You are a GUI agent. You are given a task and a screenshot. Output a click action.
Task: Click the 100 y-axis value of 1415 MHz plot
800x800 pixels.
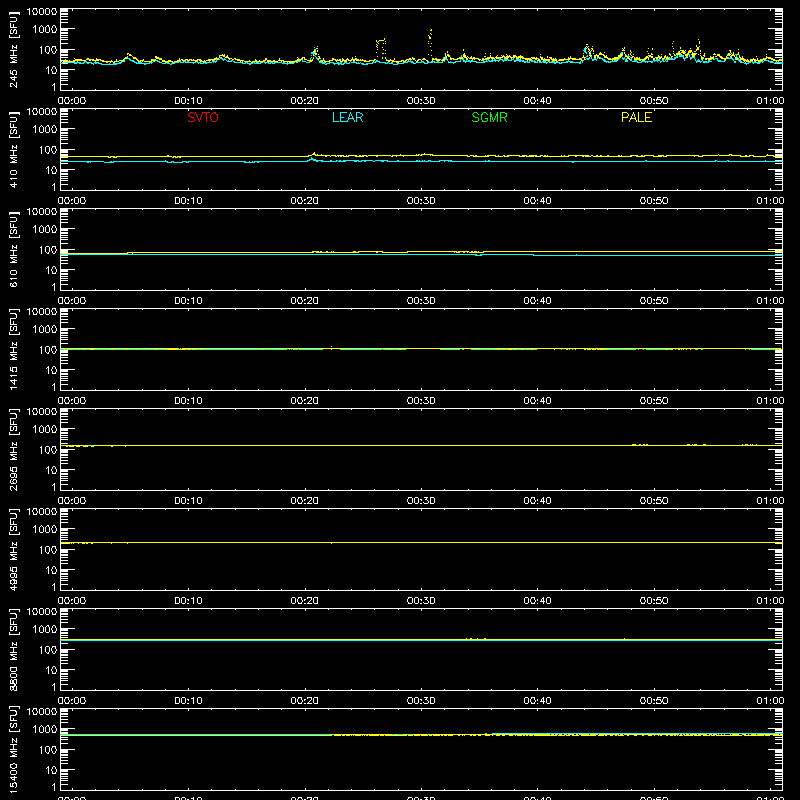(x=48, y=349)
